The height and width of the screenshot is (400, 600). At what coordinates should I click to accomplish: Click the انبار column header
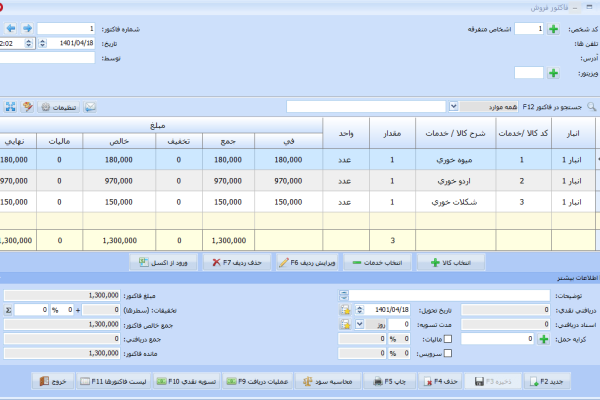573,133
